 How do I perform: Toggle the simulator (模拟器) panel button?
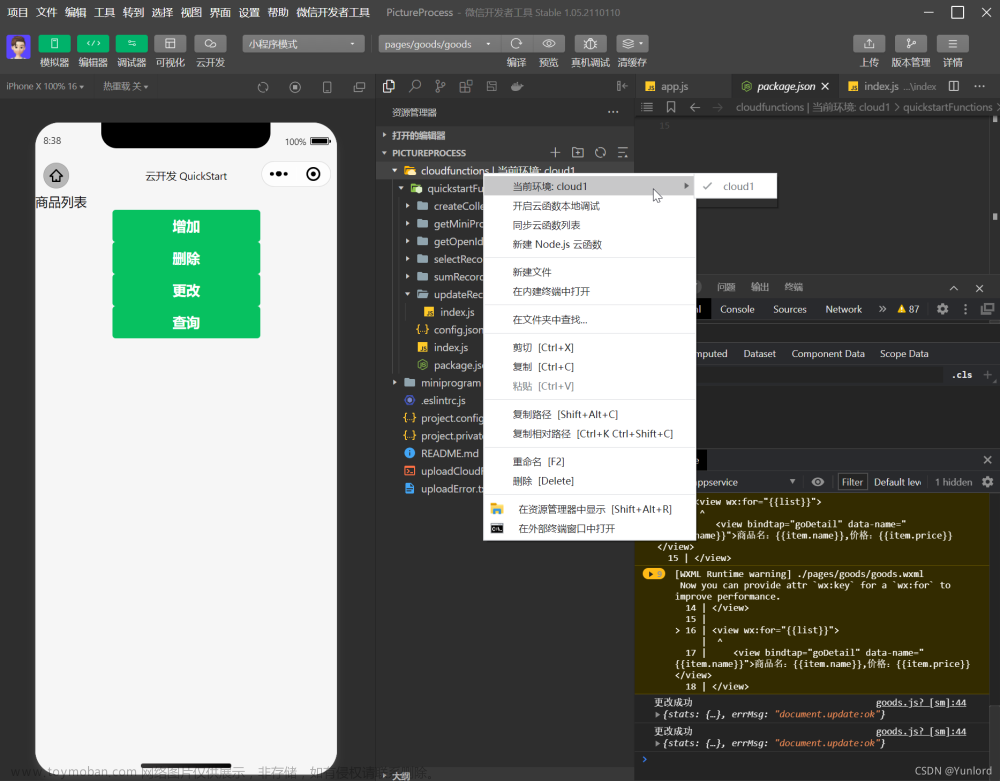point(54,43)
